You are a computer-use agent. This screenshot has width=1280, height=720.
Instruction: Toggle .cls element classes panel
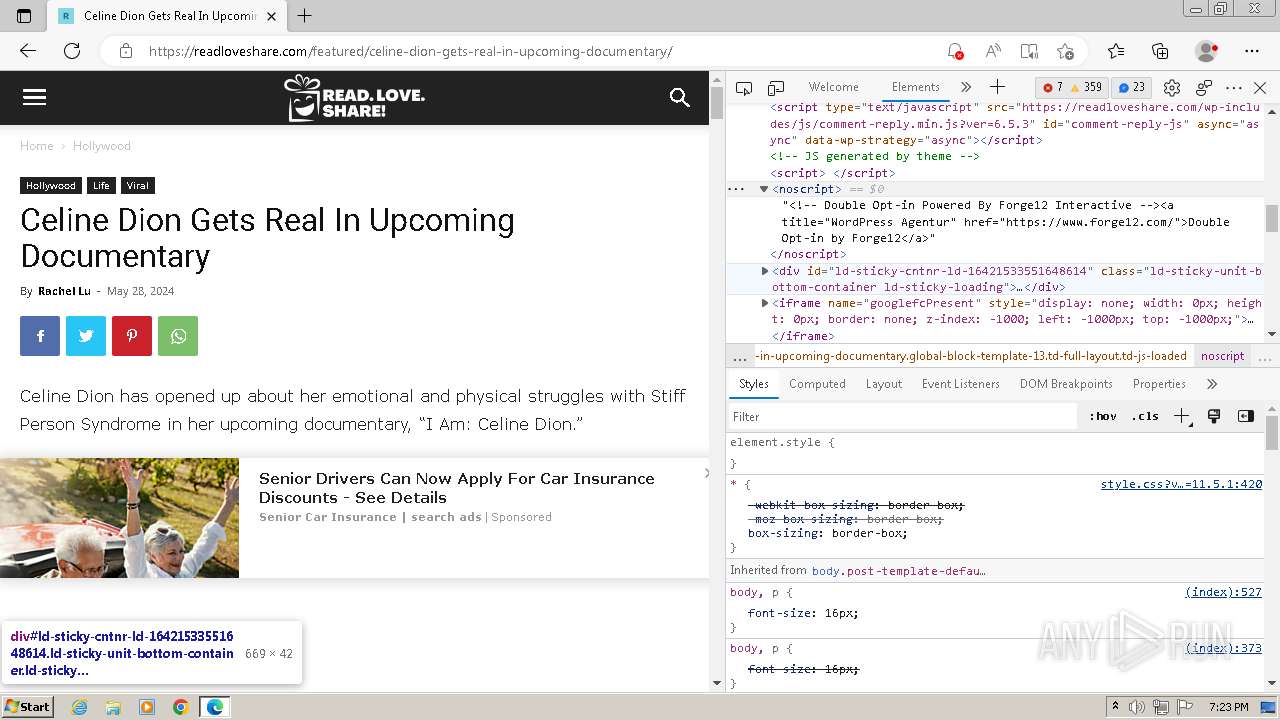tap(1145, 416)
